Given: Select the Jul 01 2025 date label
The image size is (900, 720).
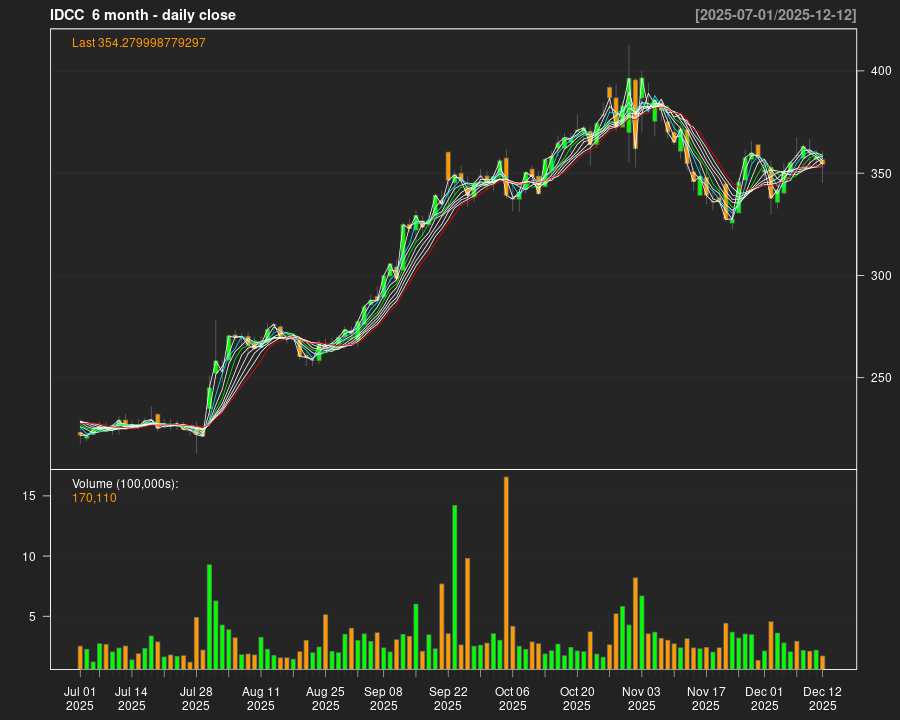Looking at the screenshot, I should 80,698.
